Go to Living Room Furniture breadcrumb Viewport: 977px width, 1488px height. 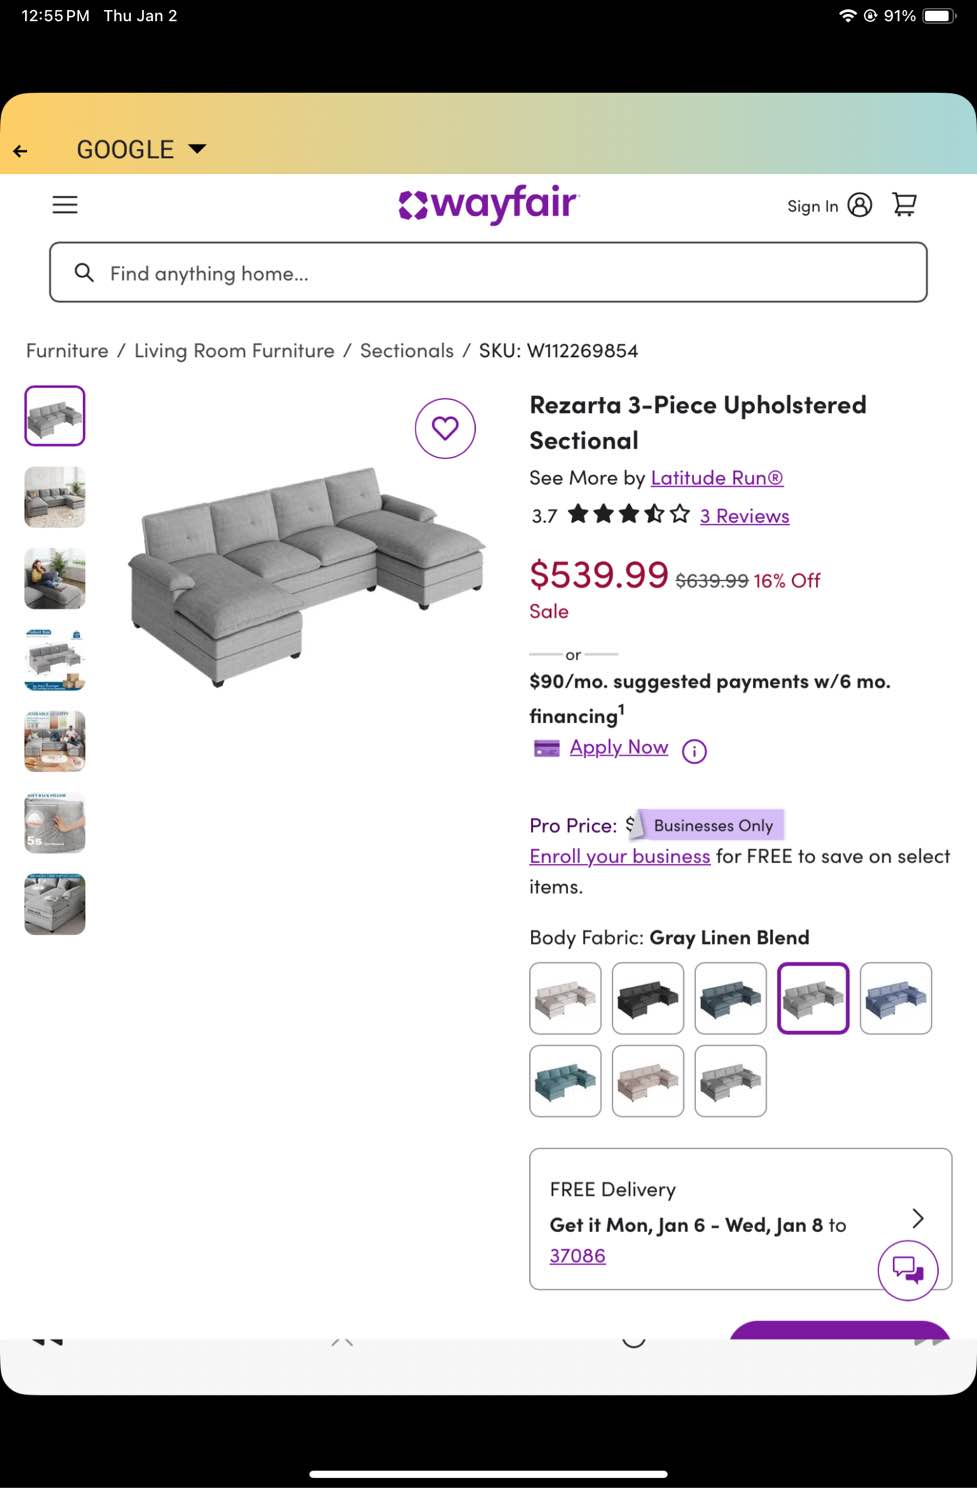[234, 350]
